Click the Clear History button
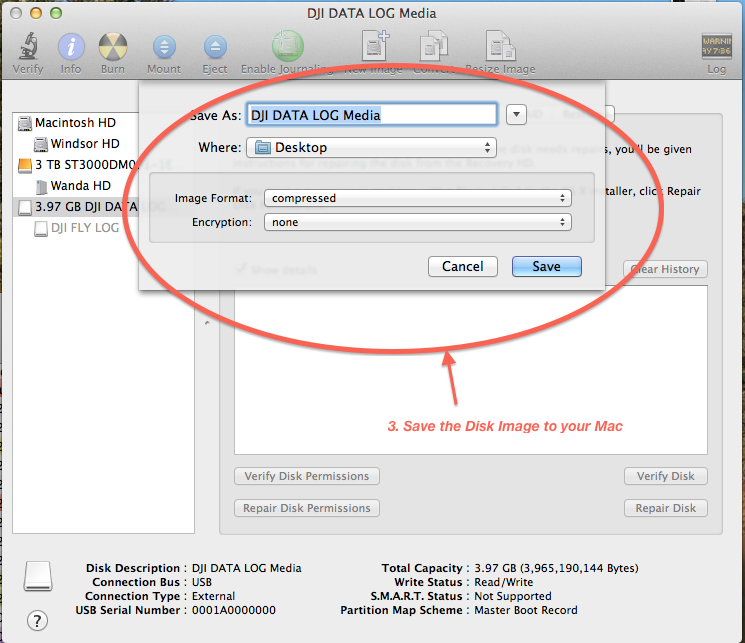 click(665, 269)
